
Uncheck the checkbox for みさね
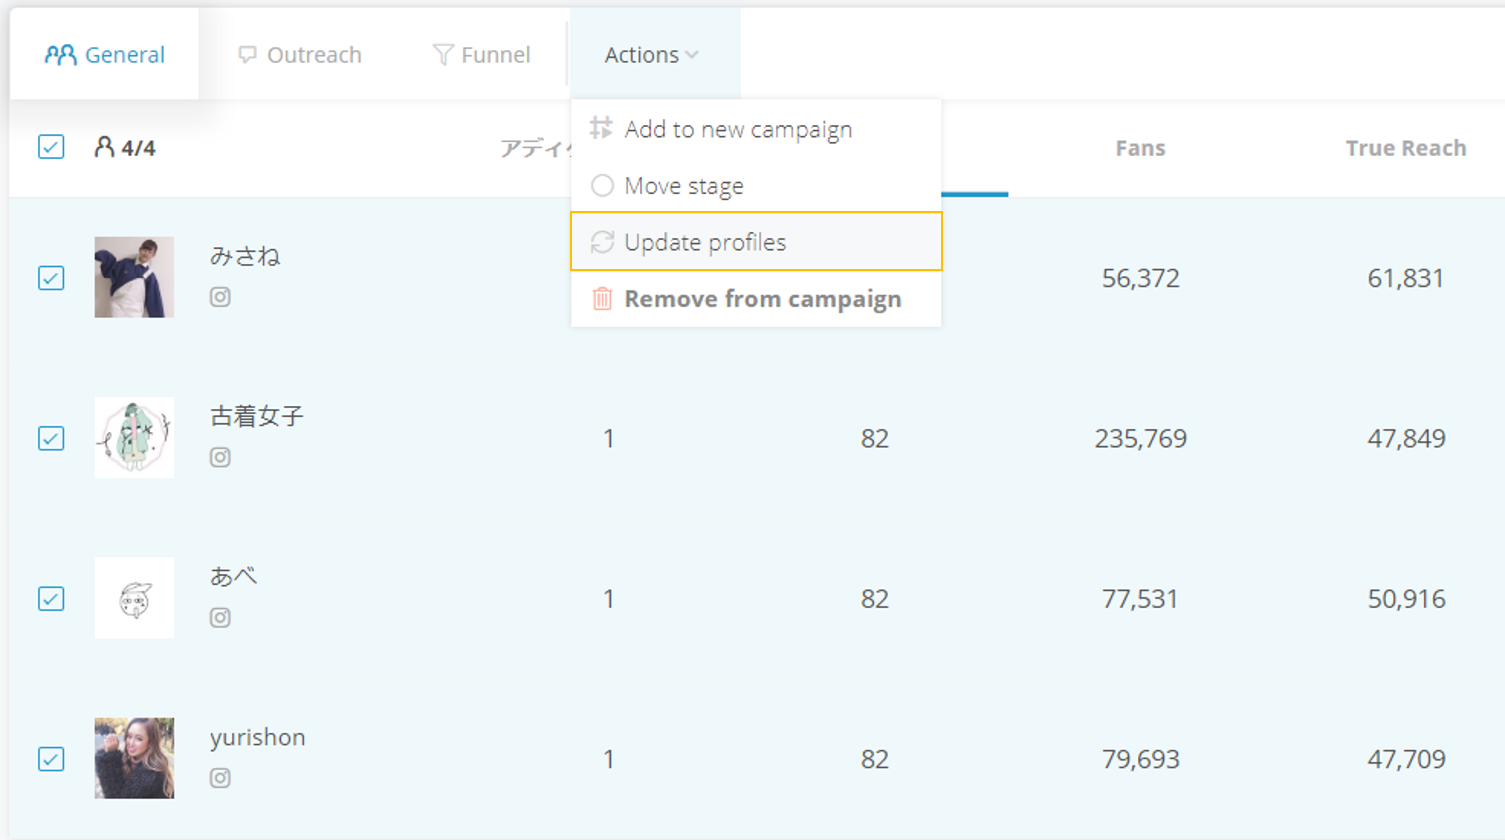pos(51,278)
